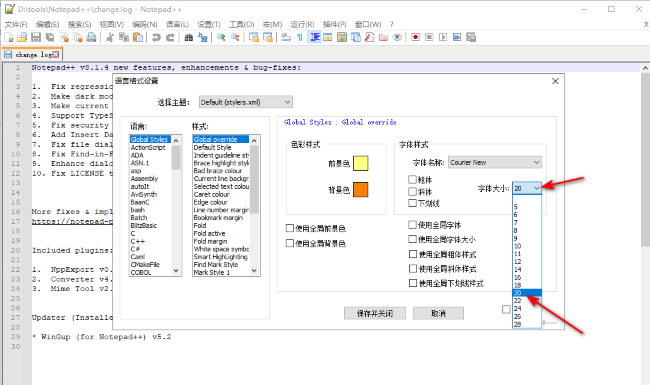Viewport: 650px width, 385px height.
Task: Click the Playback Macro icon
Action: pos(443,38)
